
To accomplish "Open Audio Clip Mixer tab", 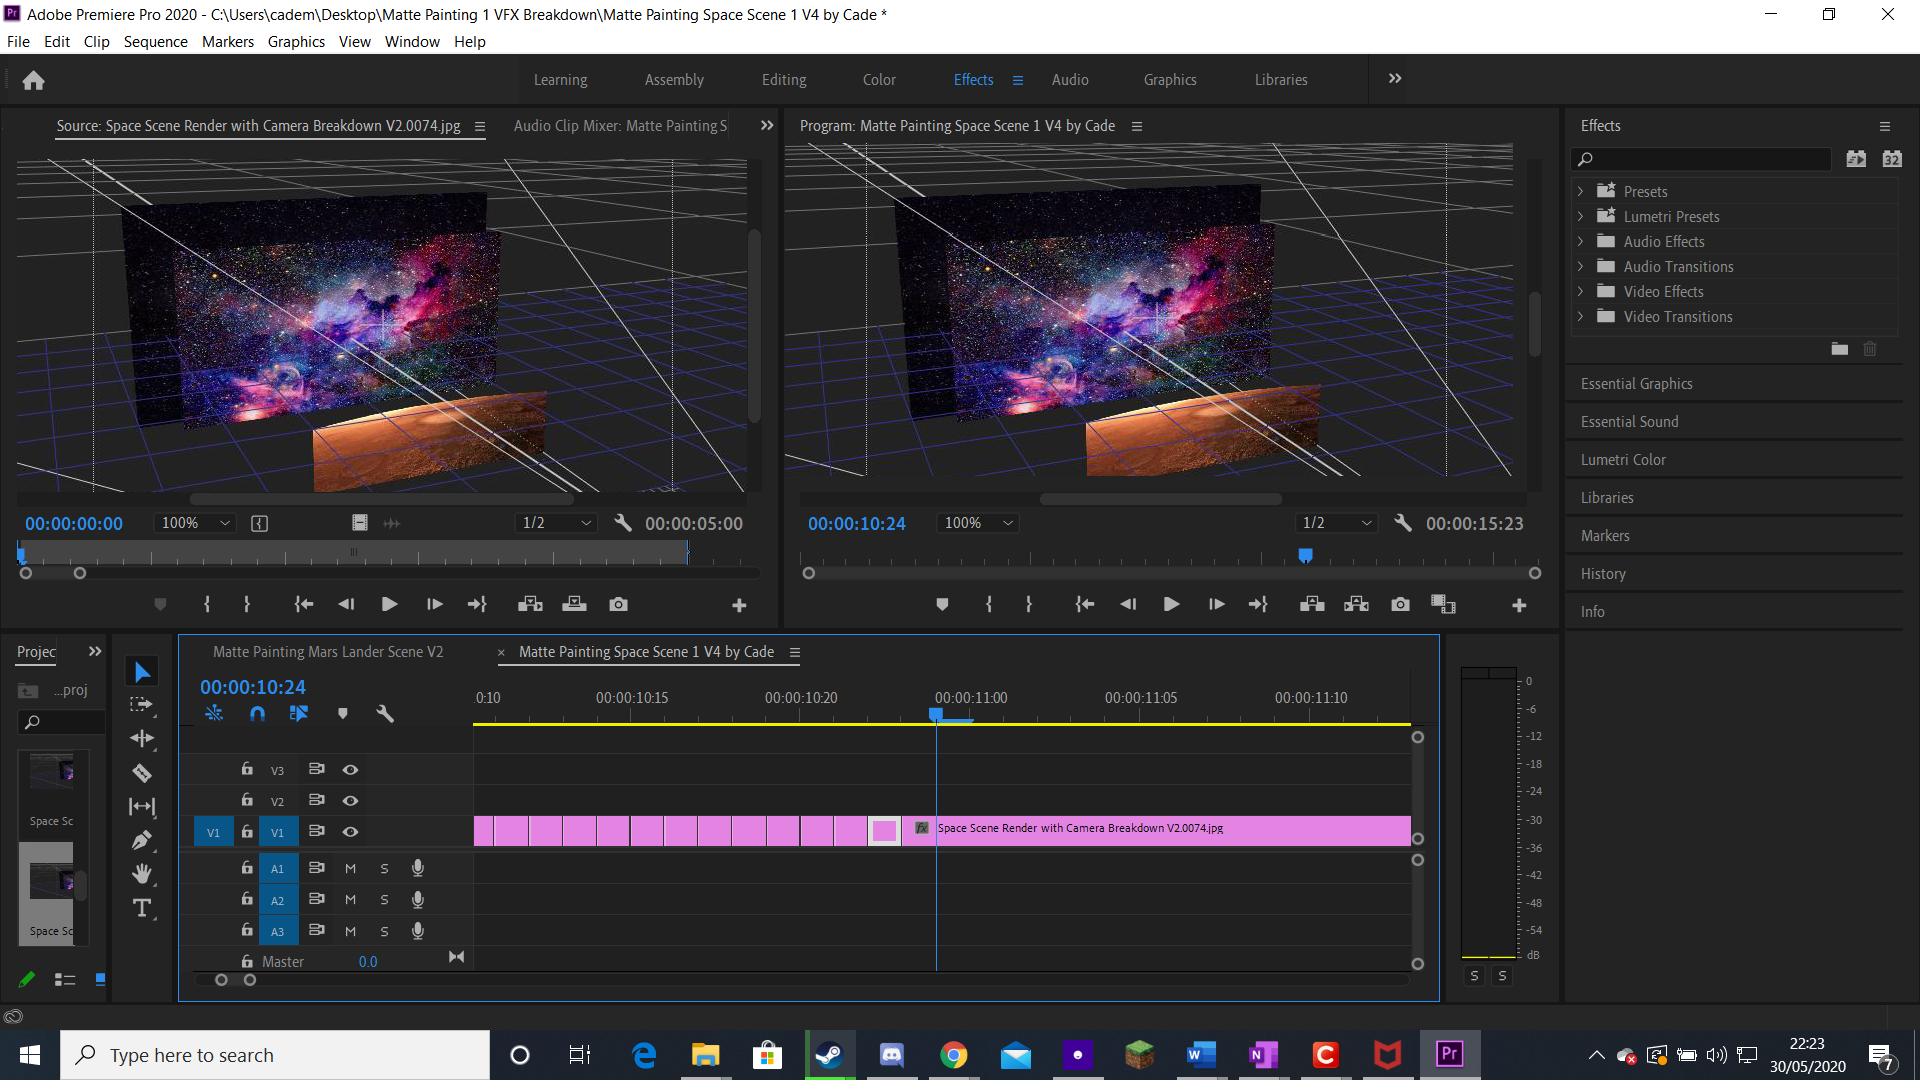I will coord(620,126).
